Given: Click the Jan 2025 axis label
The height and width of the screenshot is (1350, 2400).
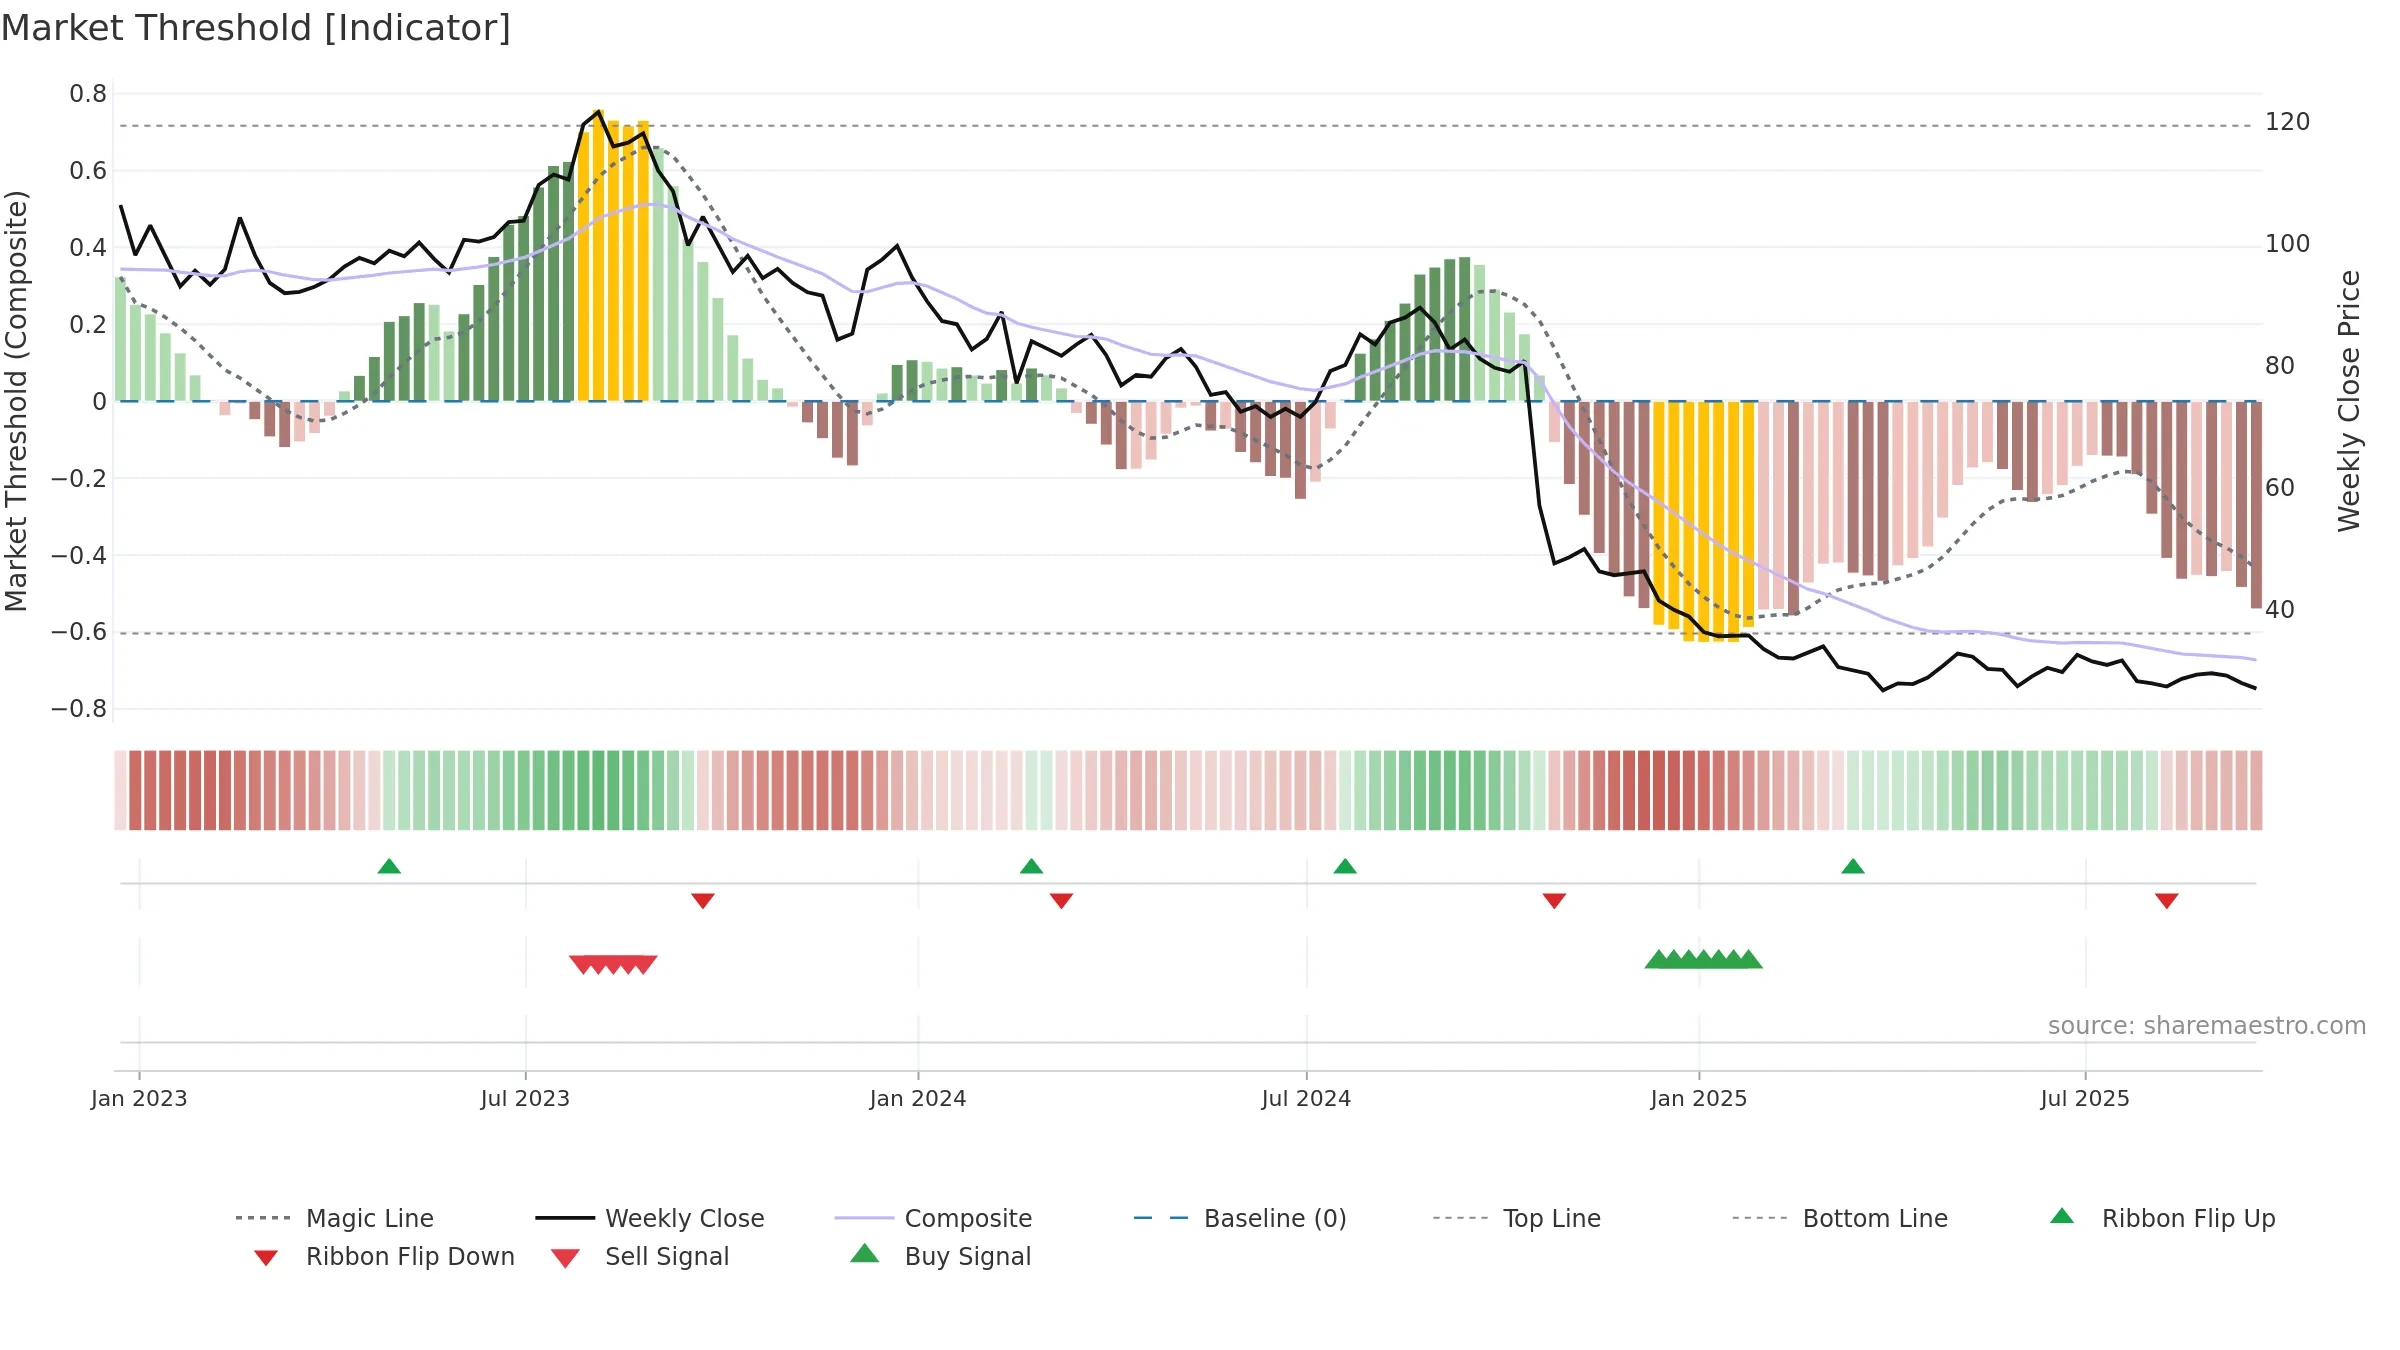Looking at the screenshot, I should coord(1699,1098).
